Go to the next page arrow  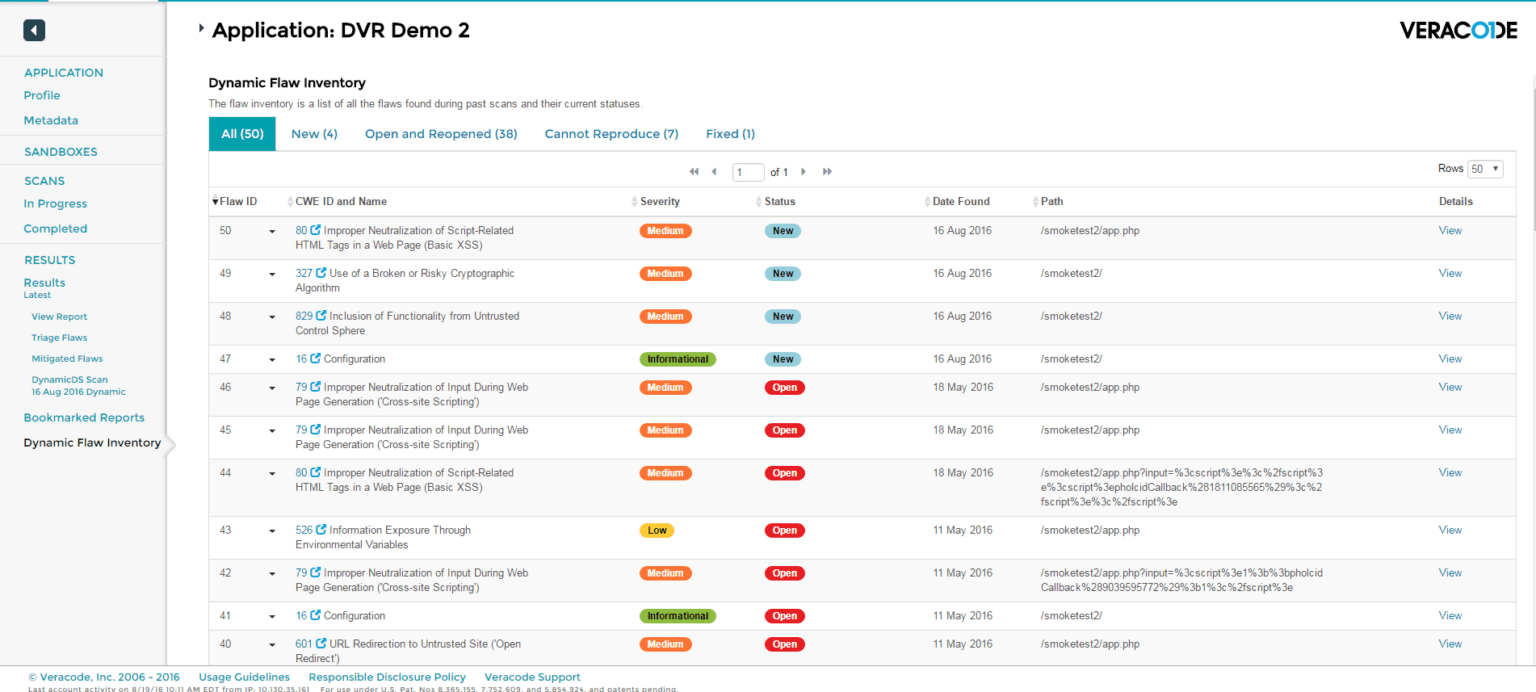(x=803, y=172)
